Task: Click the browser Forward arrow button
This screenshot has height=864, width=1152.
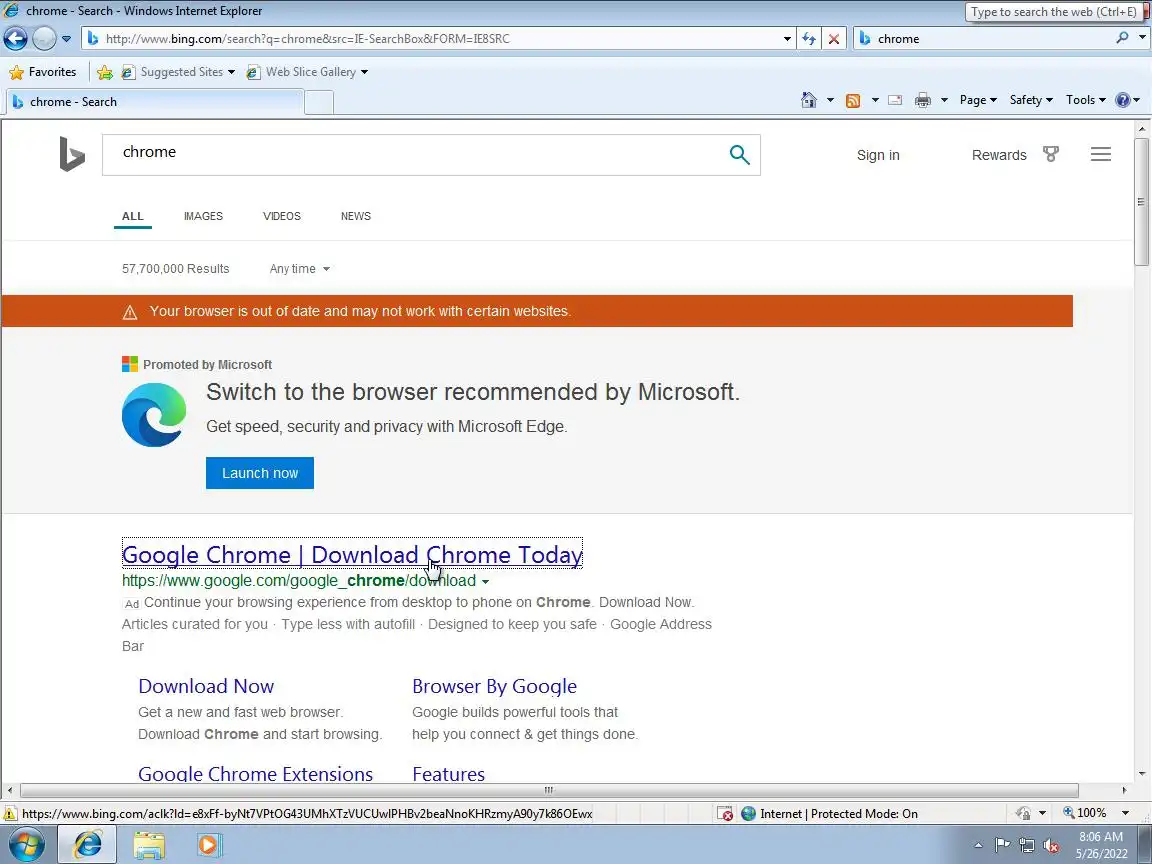Action: click(x=44, y=38)
